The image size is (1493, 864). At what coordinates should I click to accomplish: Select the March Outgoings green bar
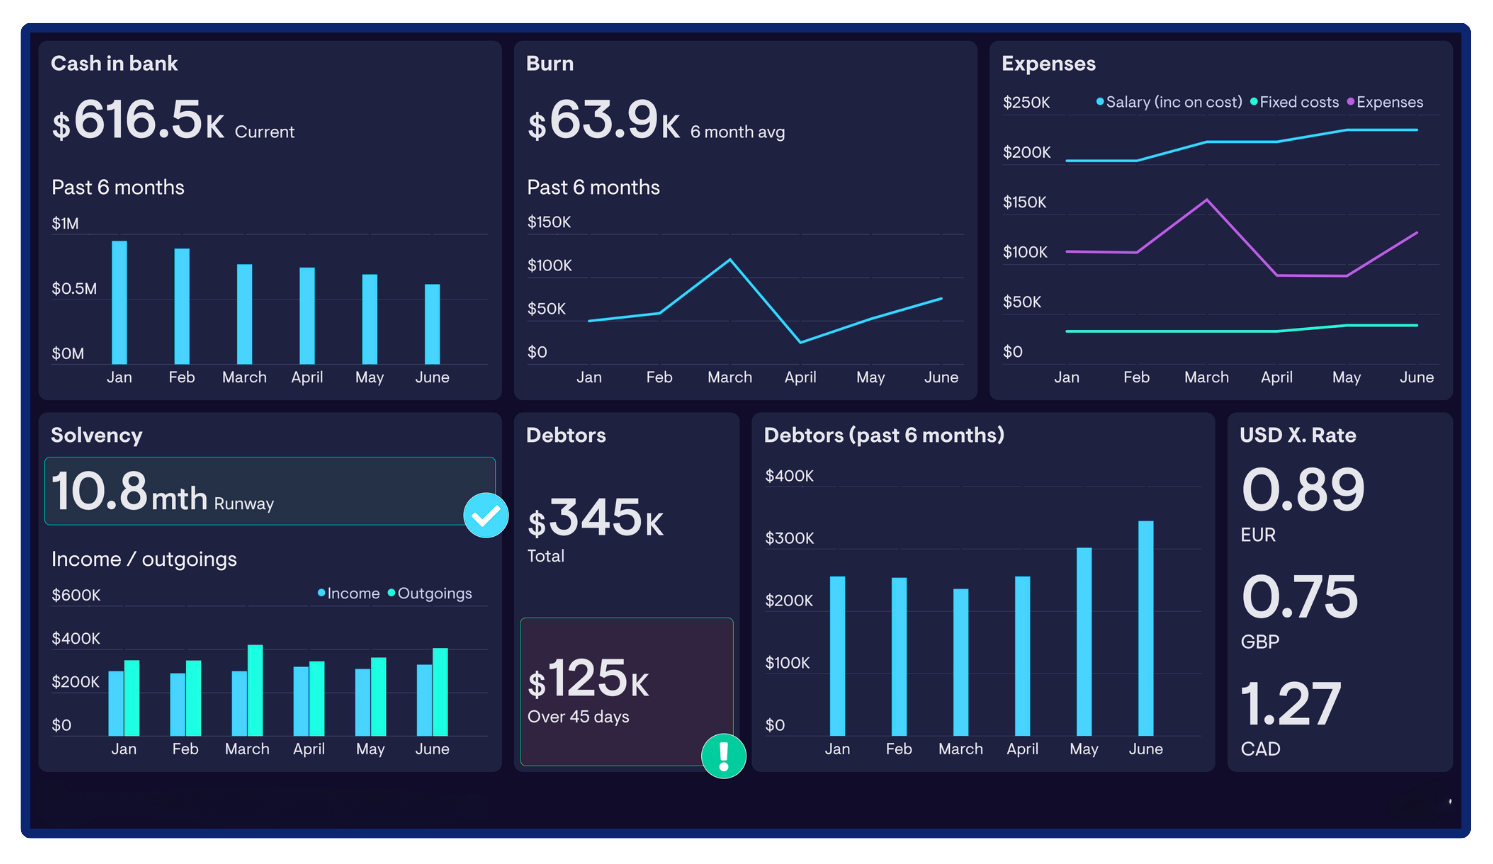(255, 690)
